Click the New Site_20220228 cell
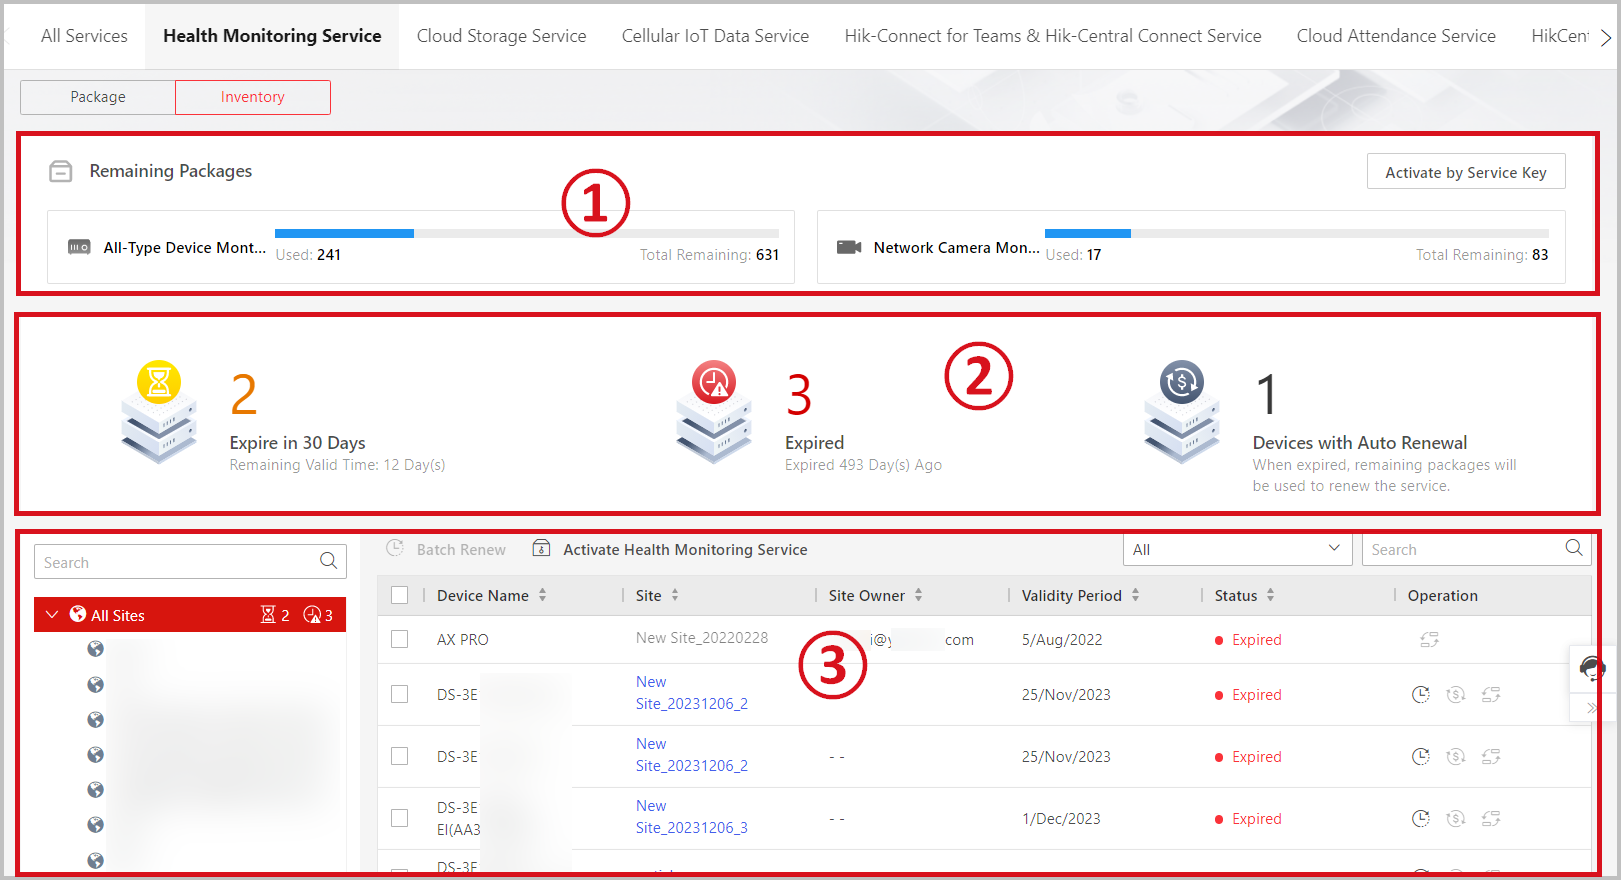 coord(702,638)
